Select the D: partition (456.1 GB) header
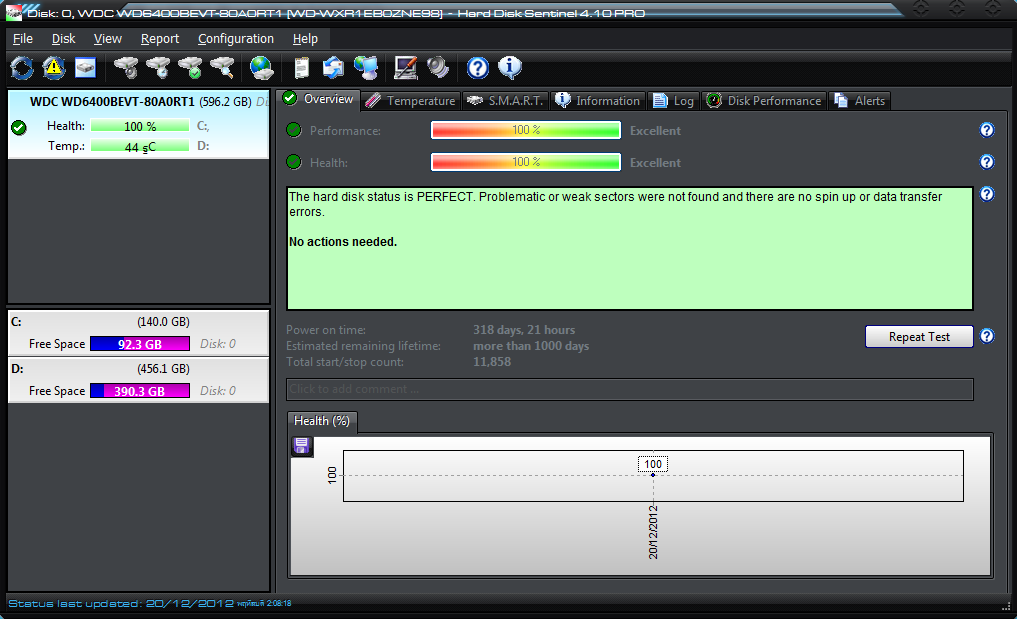 [x=138, y=369]
